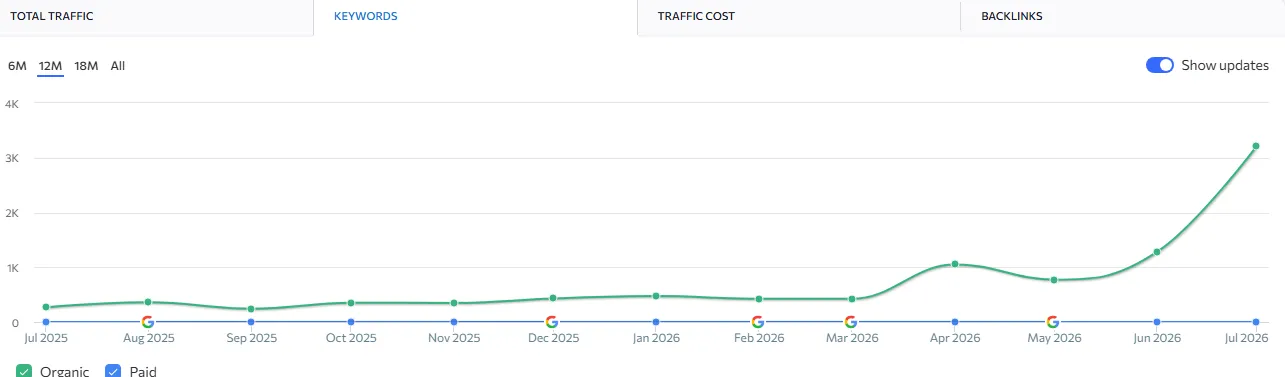This screenshot has width=1285, height=377.
Task: Click the paid data point for Jan 2026
Action: pos(656,322)
